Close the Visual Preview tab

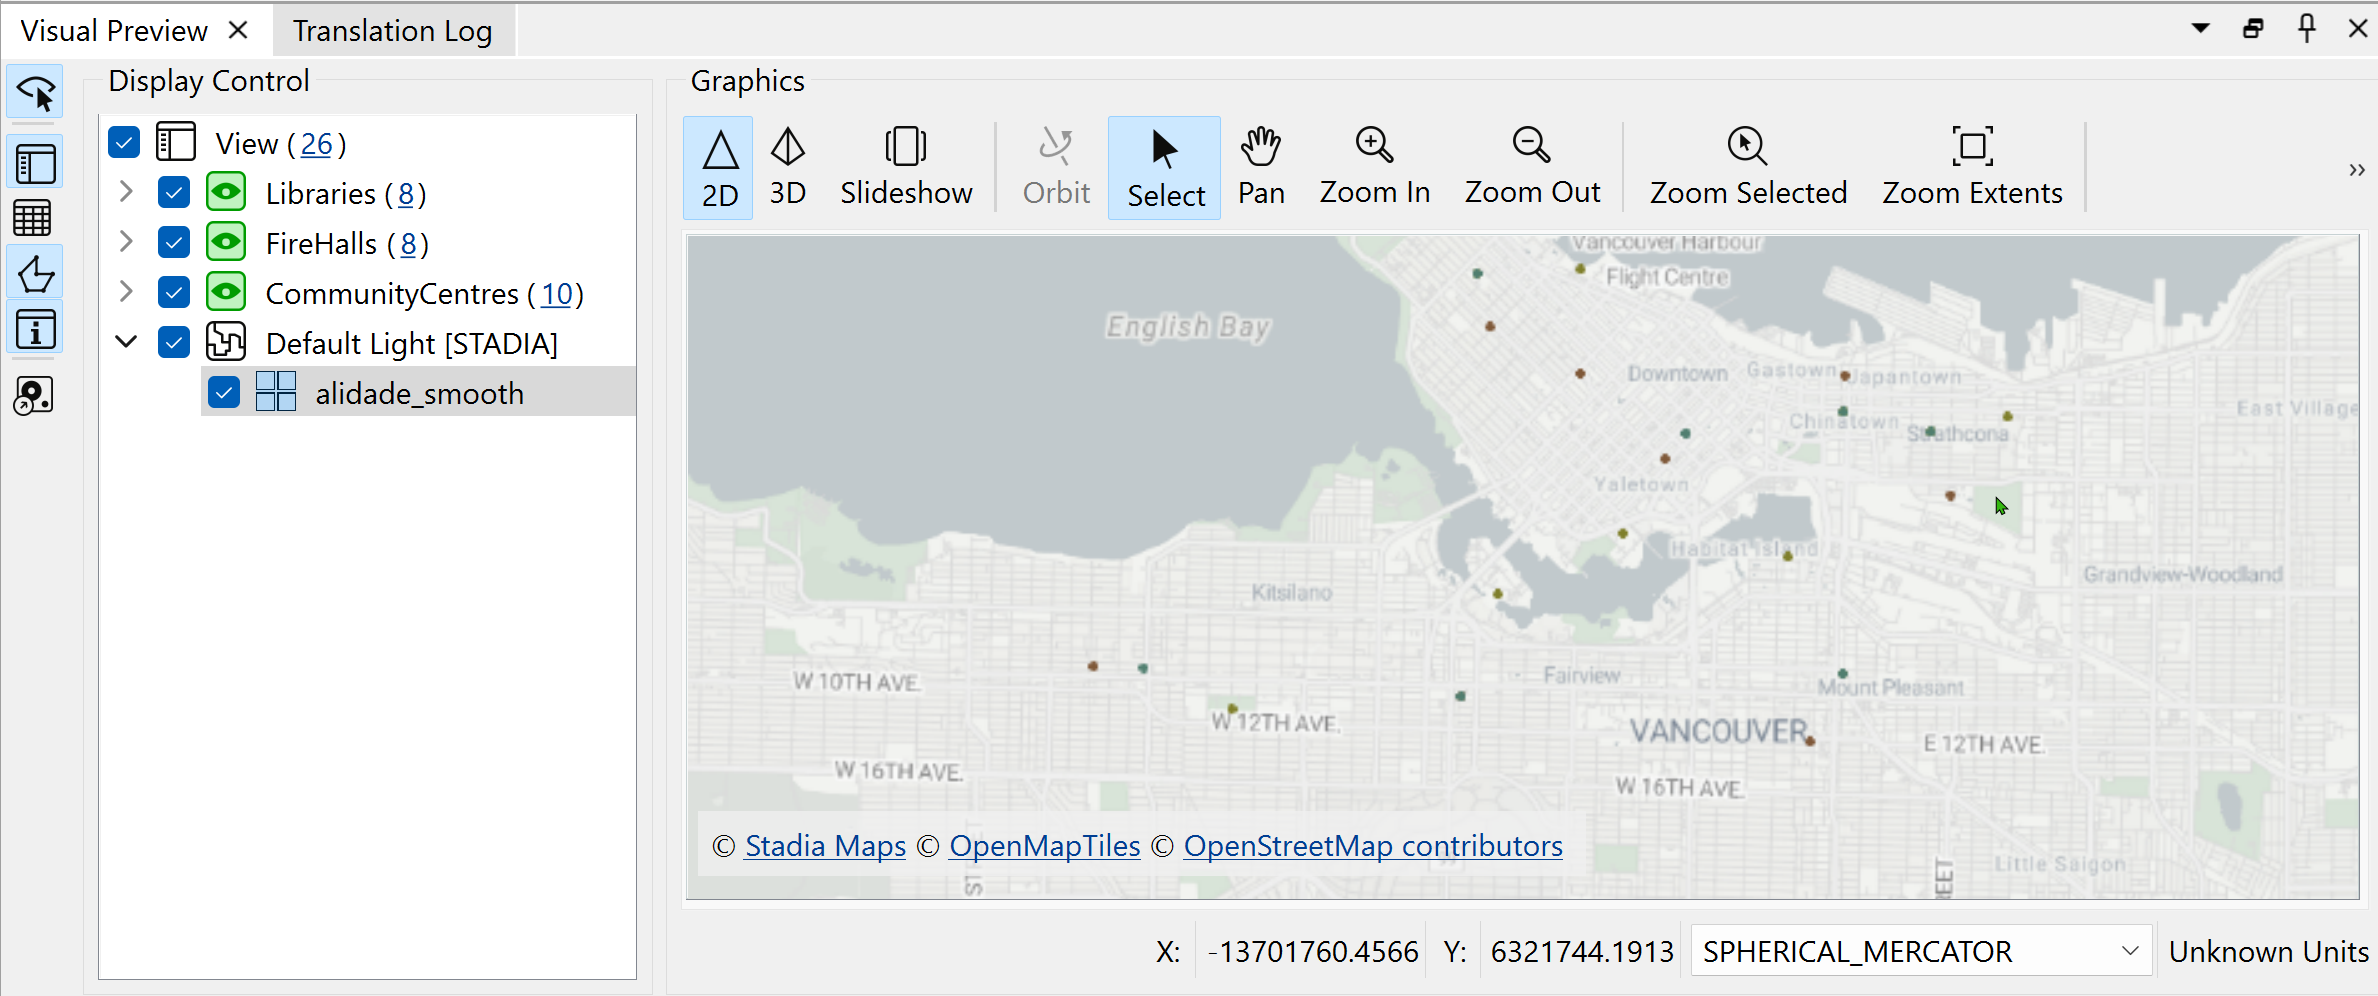[238, 30]
